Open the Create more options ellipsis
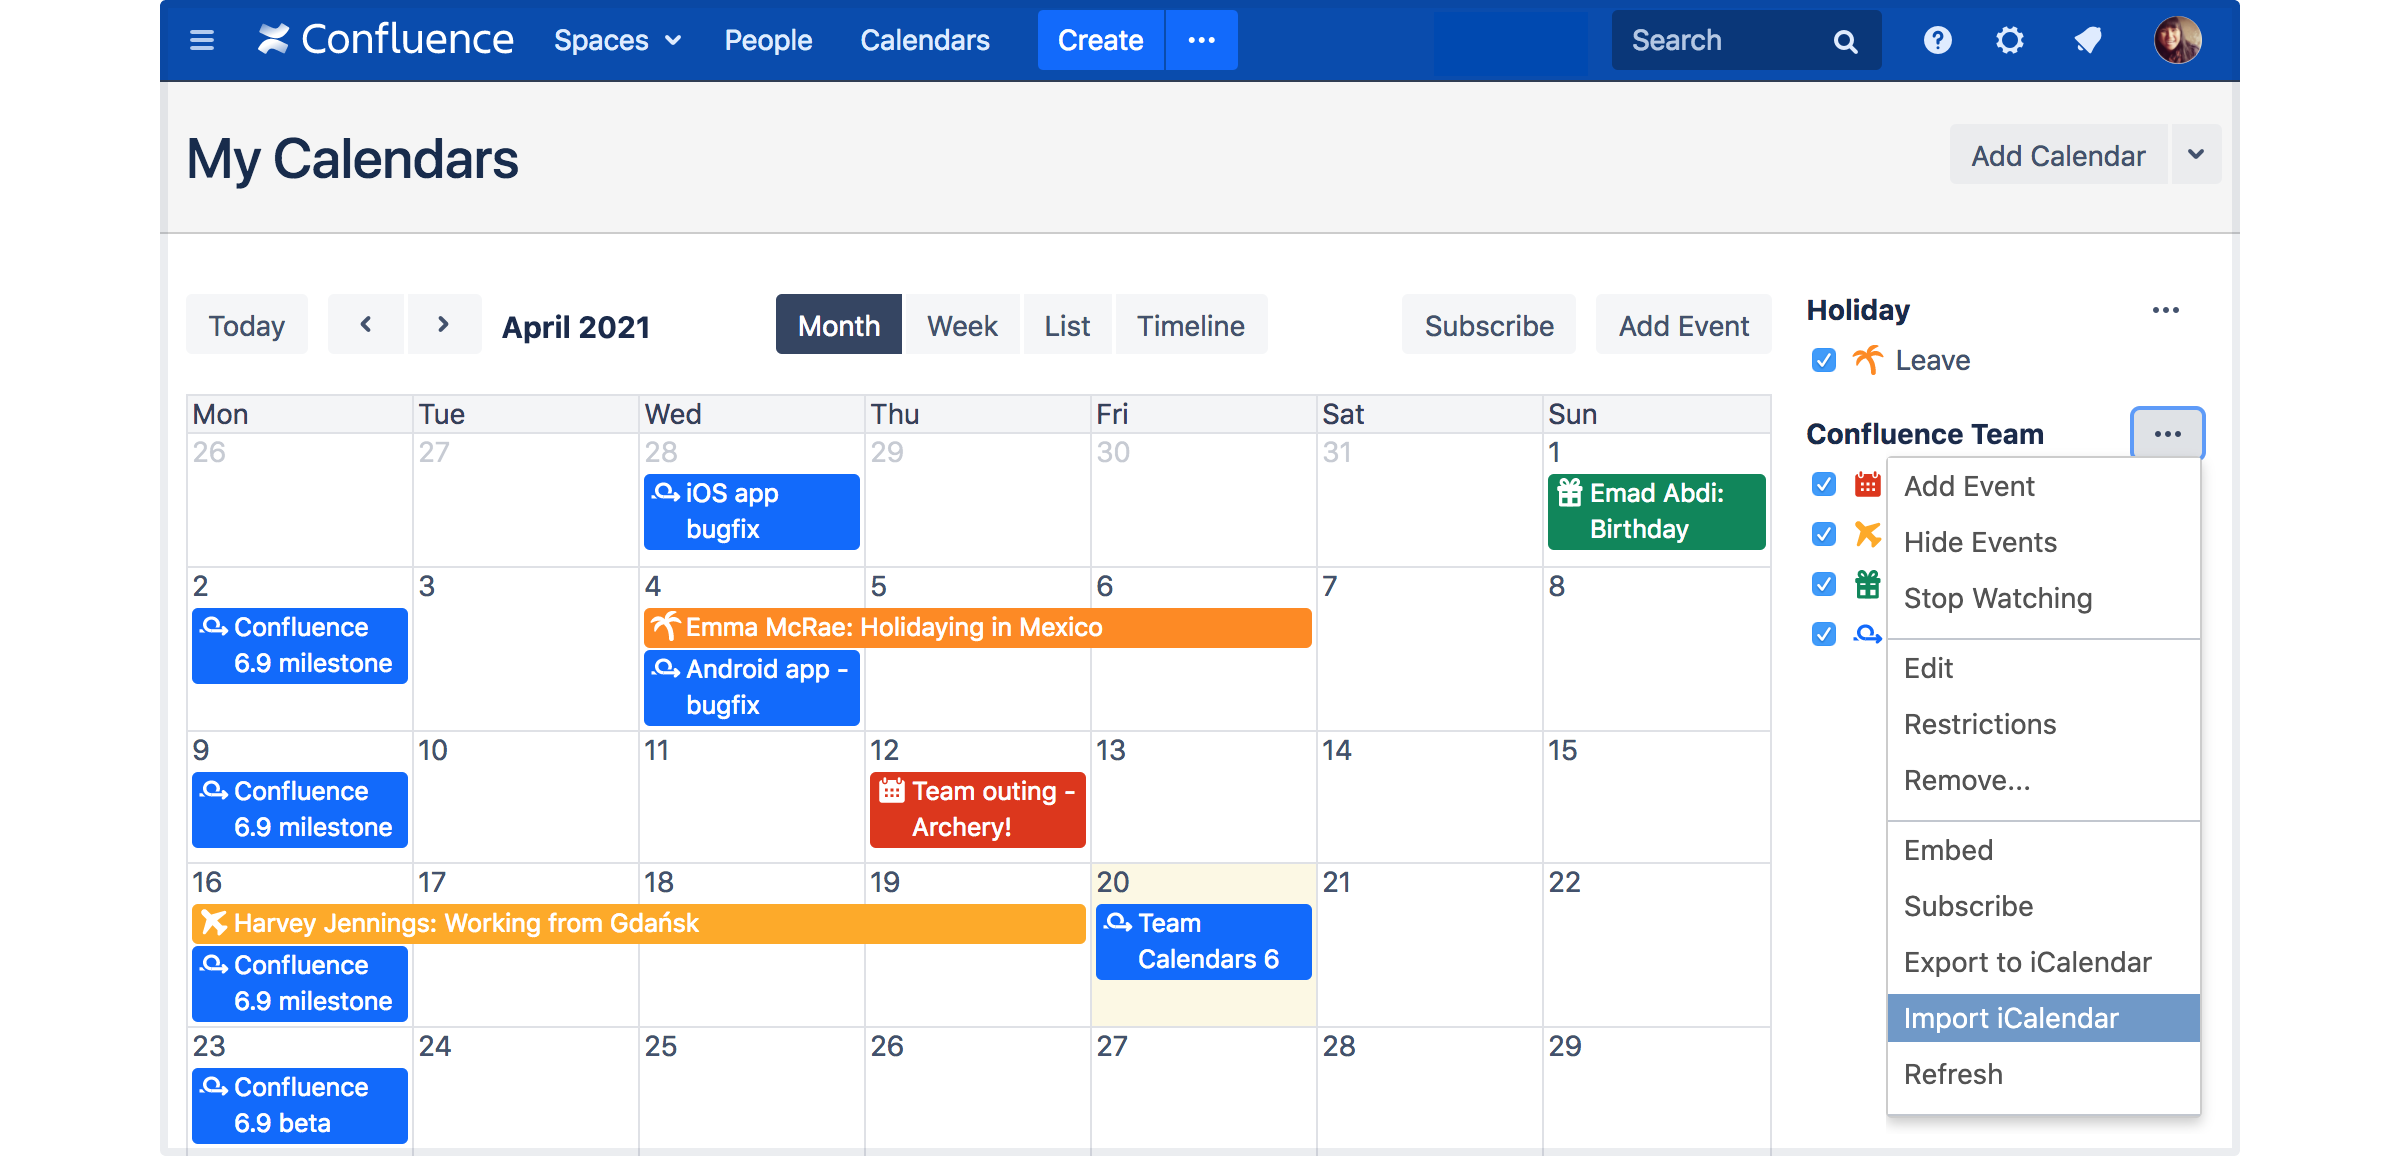2400x1158 pixels. tap(1202, 40)
